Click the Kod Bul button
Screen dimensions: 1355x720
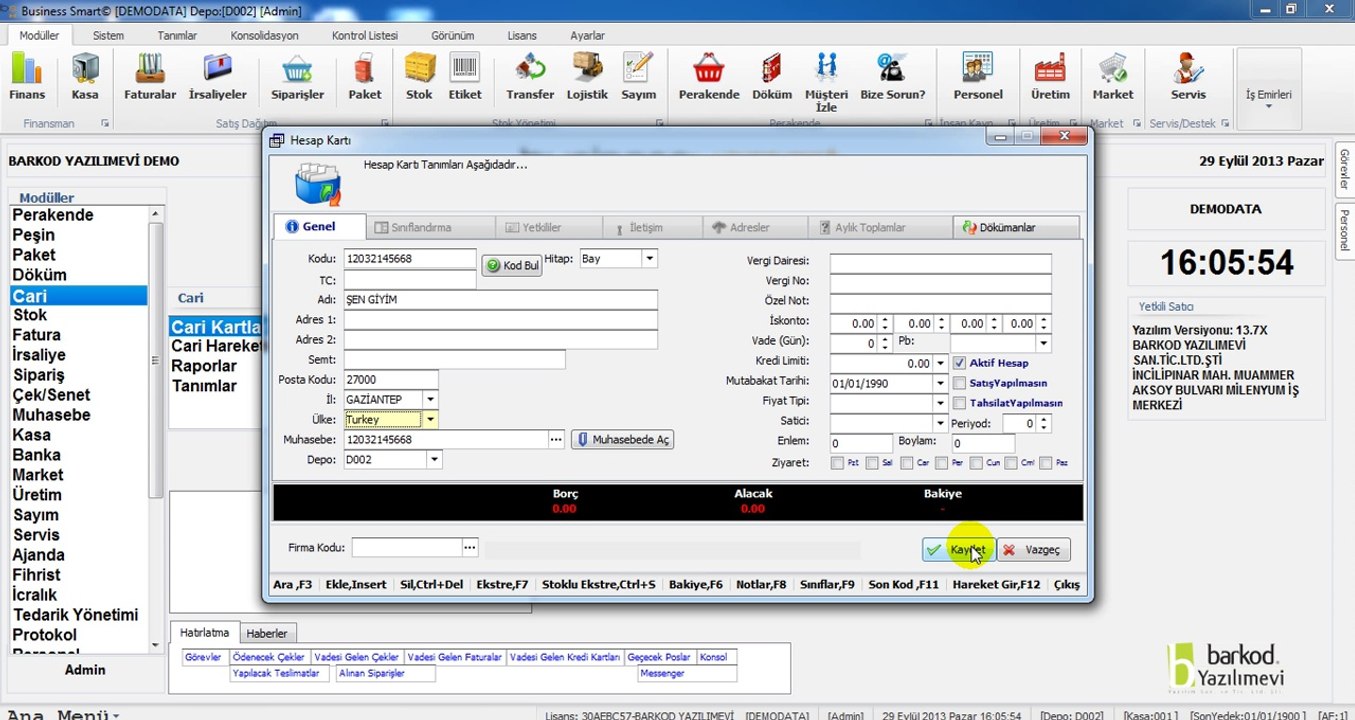pos(512,266)
